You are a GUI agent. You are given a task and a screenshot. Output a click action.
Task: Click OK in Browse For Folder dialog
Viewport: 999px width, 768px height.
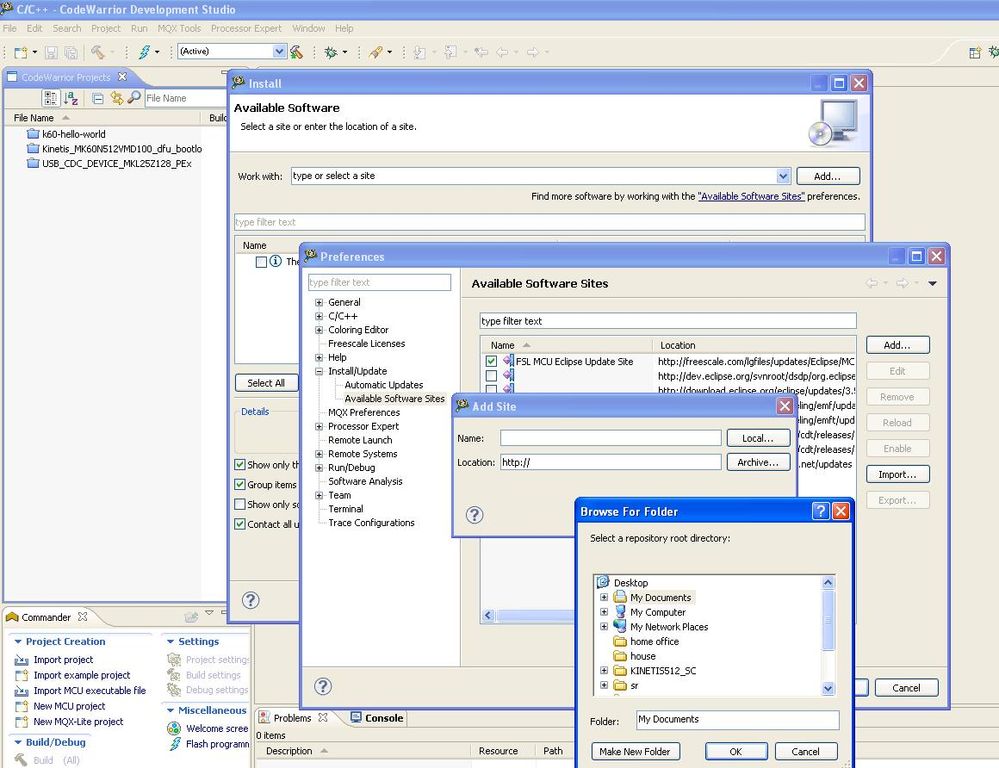(736, 751)
